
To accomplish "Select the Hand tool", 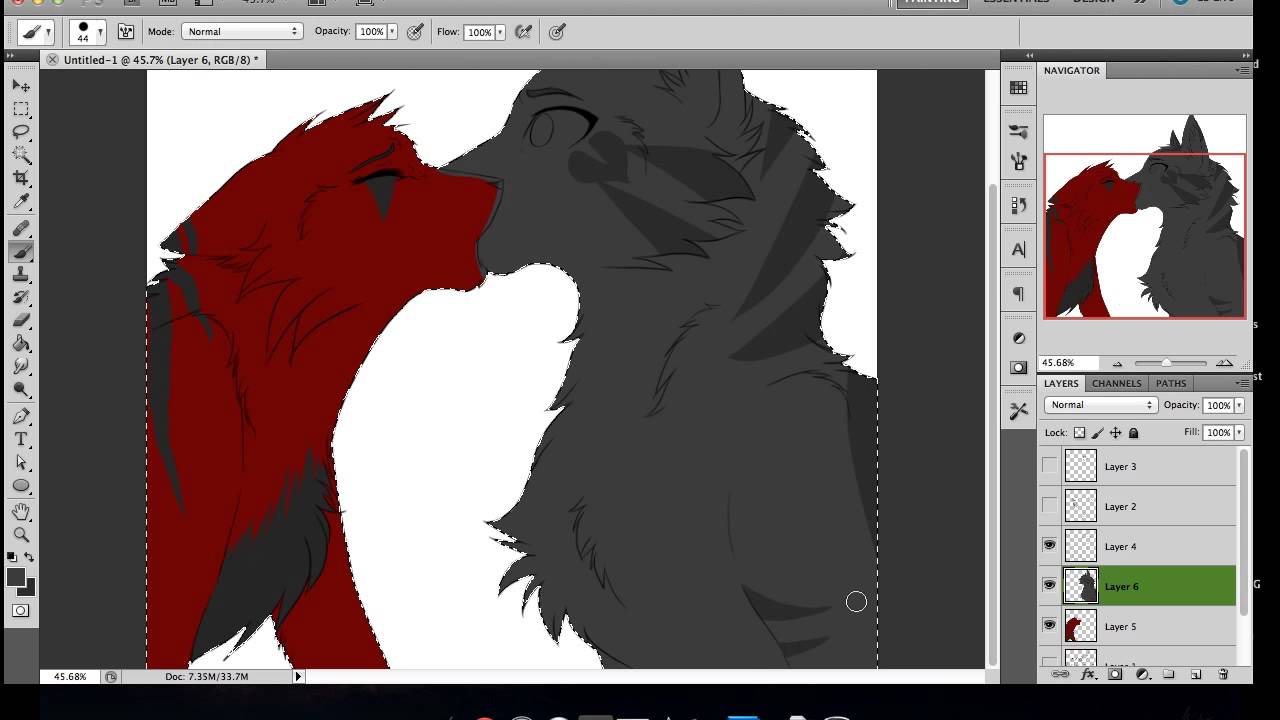I will click(x=21, y=512).
